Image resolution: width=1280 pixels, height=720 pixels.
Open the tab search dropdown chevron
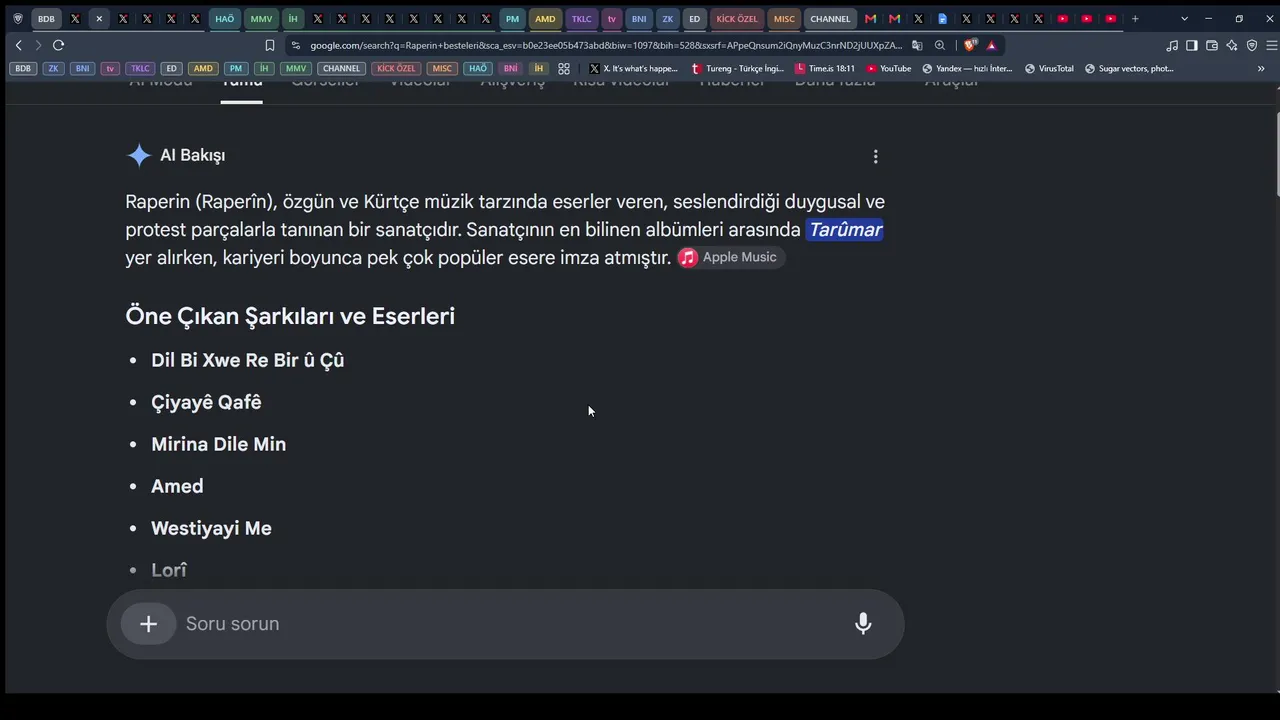pos(1184,18)
